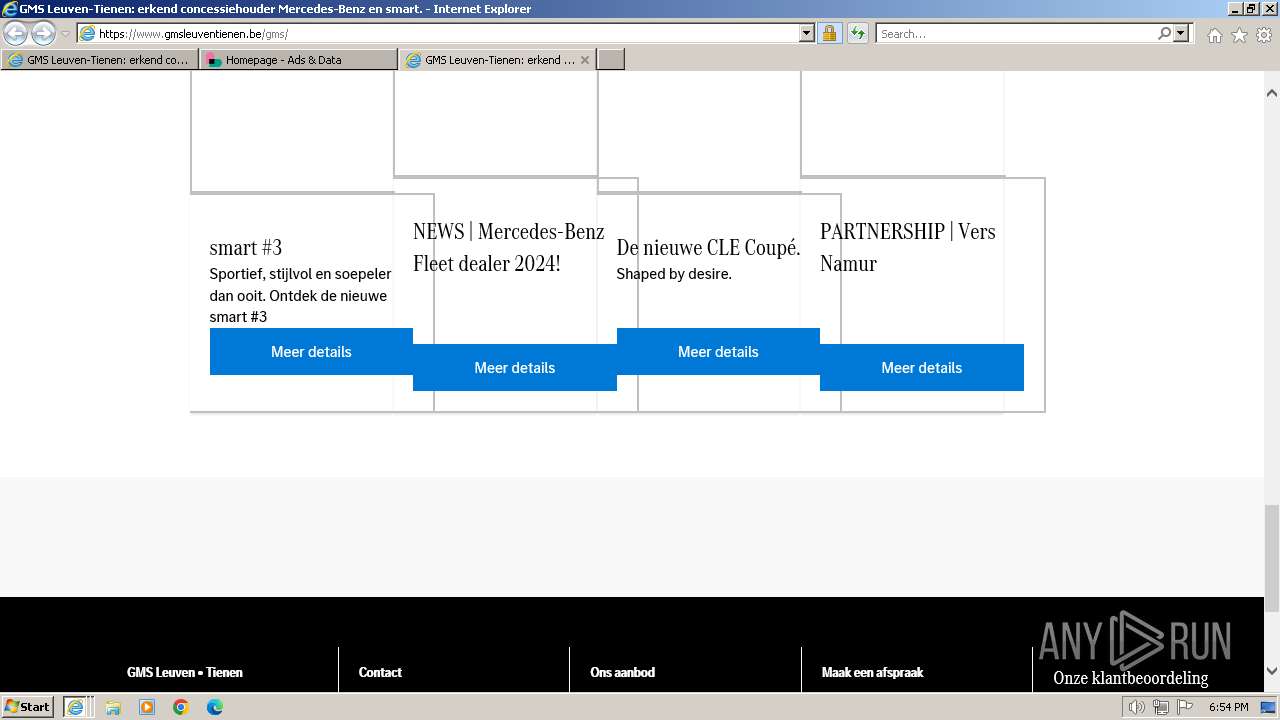Open the recent pages dropdown beside the forward arrow

pos(65,34)
